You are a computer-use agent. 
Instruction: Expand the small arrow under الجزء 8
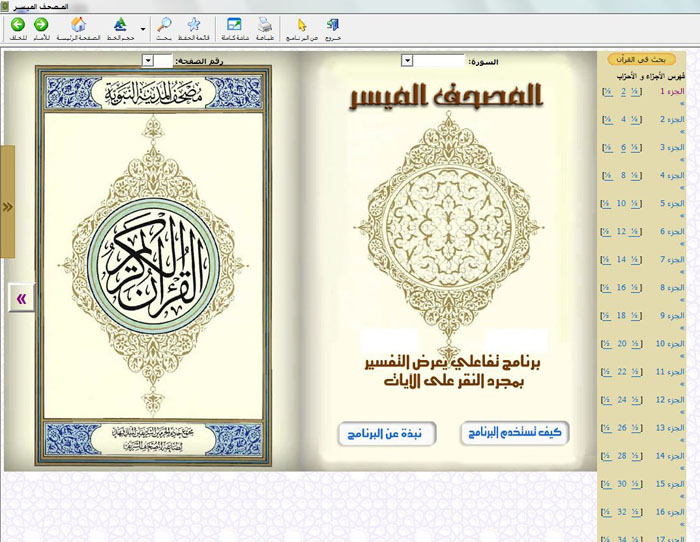click(x=682, y=300)
